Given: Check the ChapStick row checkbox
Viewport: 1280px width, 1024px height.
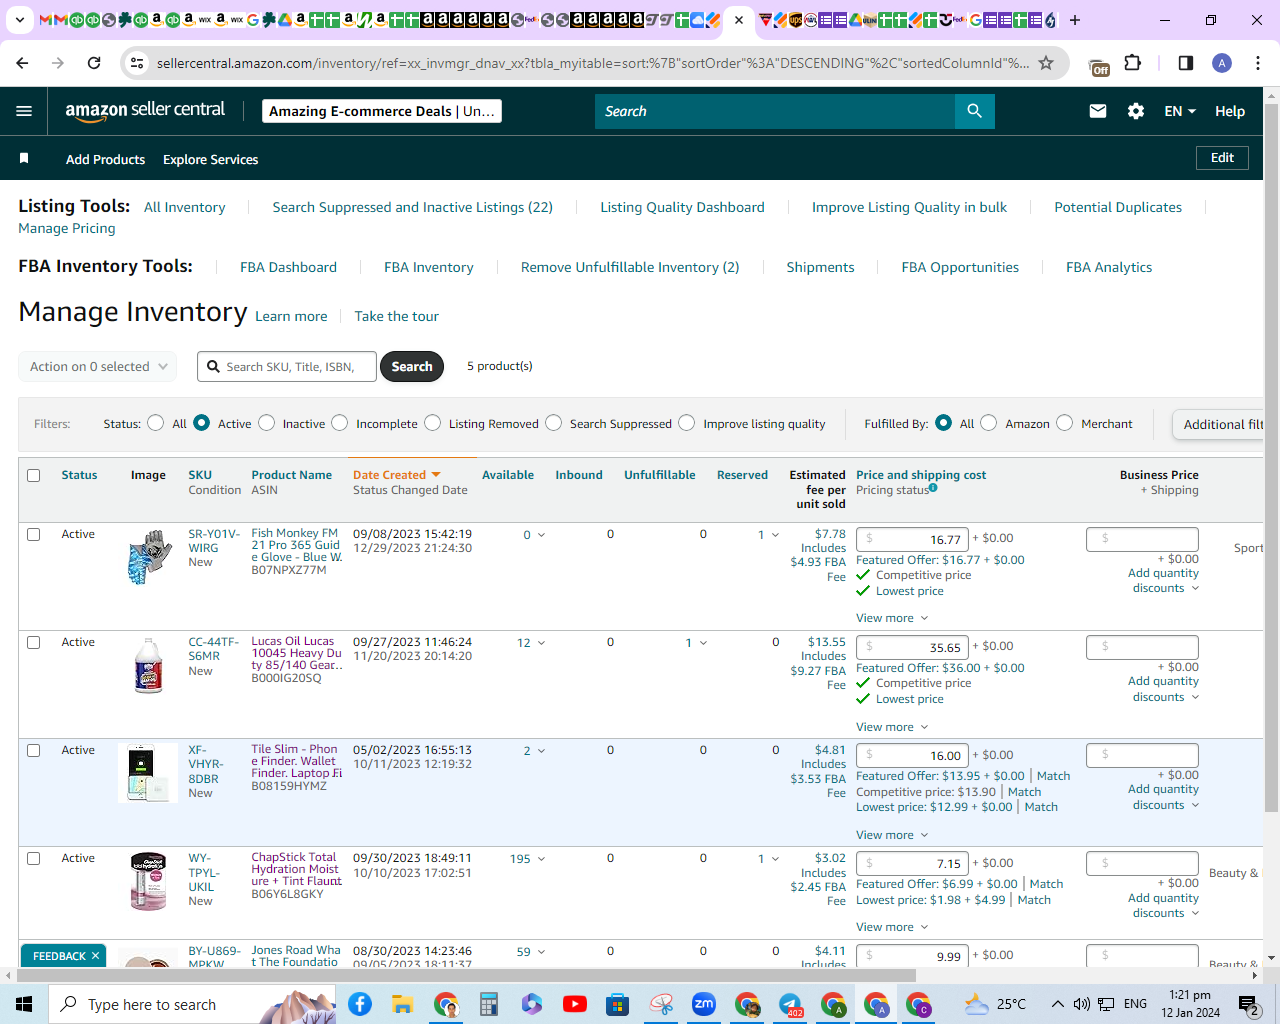Looking at the screenshot, I should [34, 858].
